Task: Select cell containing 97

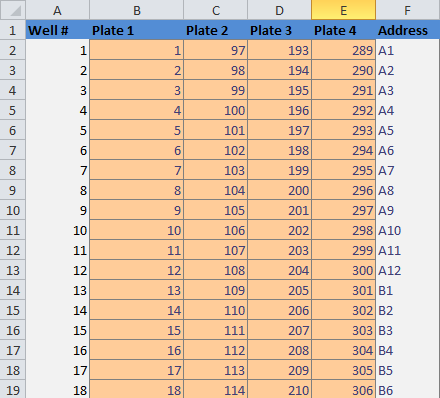Action: coord(216,50)
